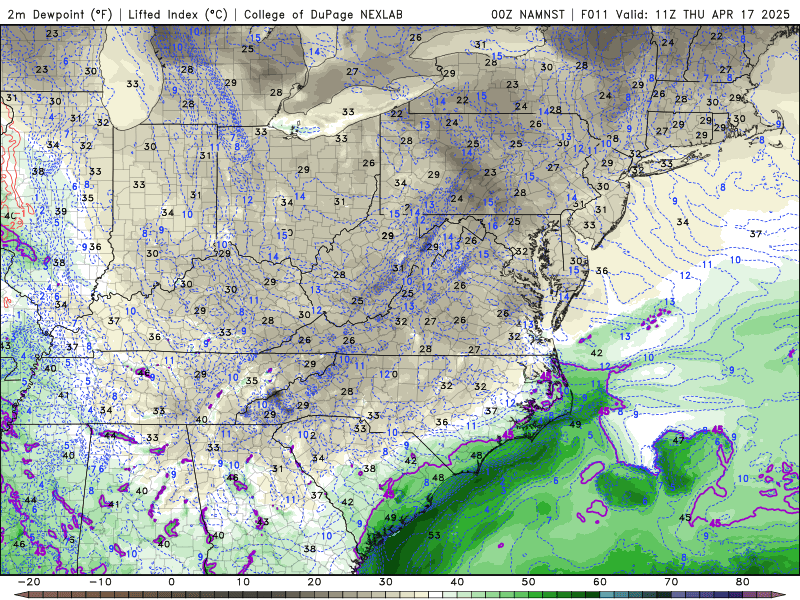Click the 70 label on the color scale
Viewport: 800px width, 600px height.
click(x=671, y=582)
